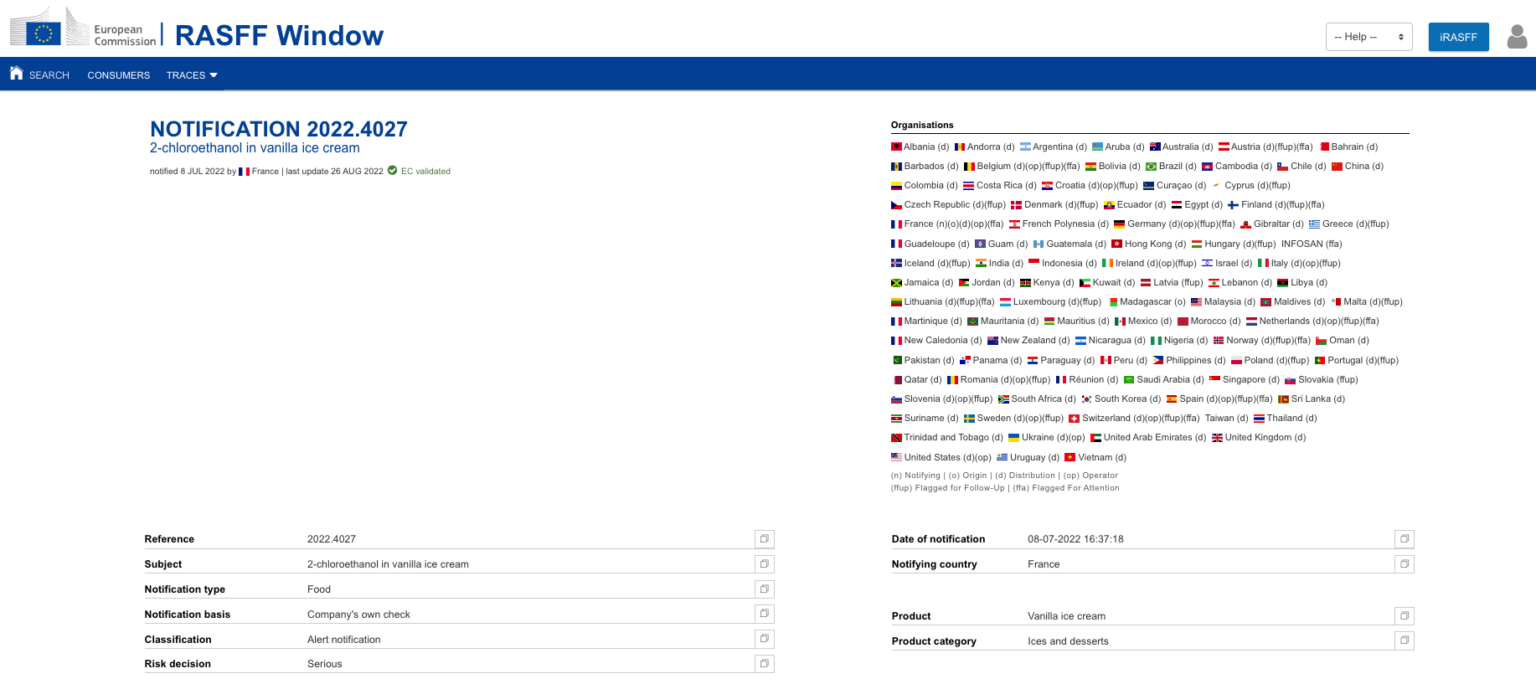Screen dimensions: 1536x684
Task: Open the user account profile icon
Action: pos(1516,37)
